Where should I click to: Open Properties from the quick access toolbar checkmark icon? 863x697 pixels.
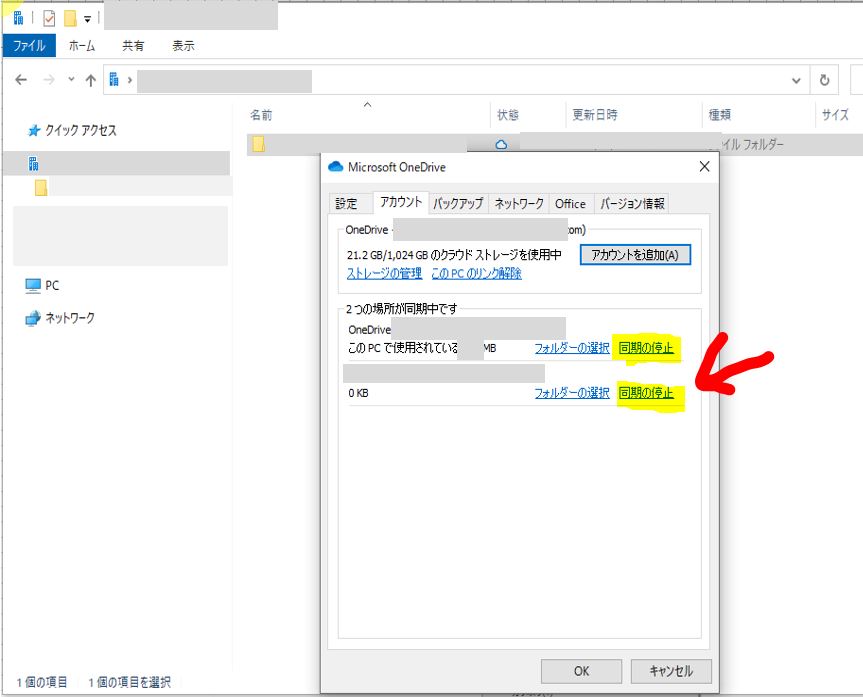(49, 19)
